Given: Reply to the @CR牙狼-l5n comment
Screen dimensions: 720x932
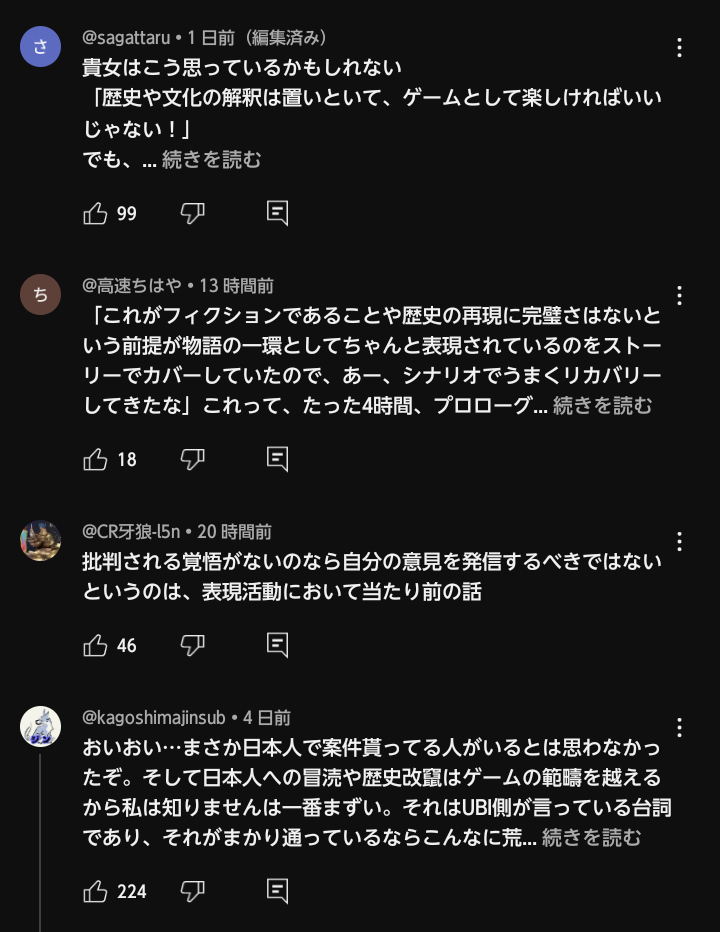Looking at the screenshot, I should click(x=278, y=646).
